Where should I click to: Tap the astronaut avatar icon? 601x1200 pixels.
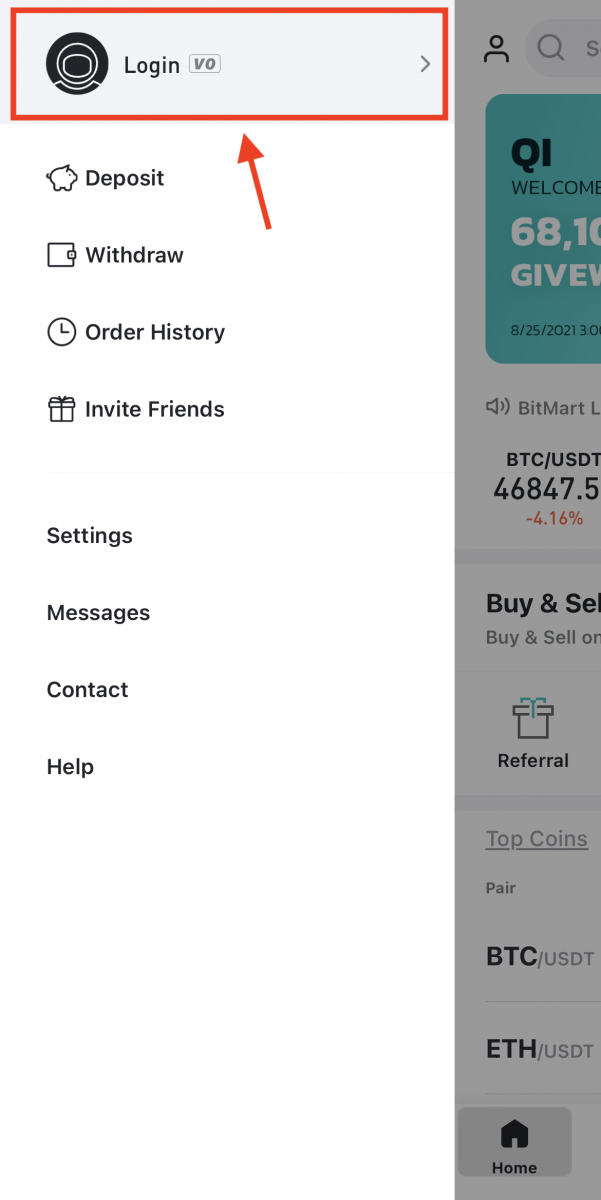click(x=77, y=64)
